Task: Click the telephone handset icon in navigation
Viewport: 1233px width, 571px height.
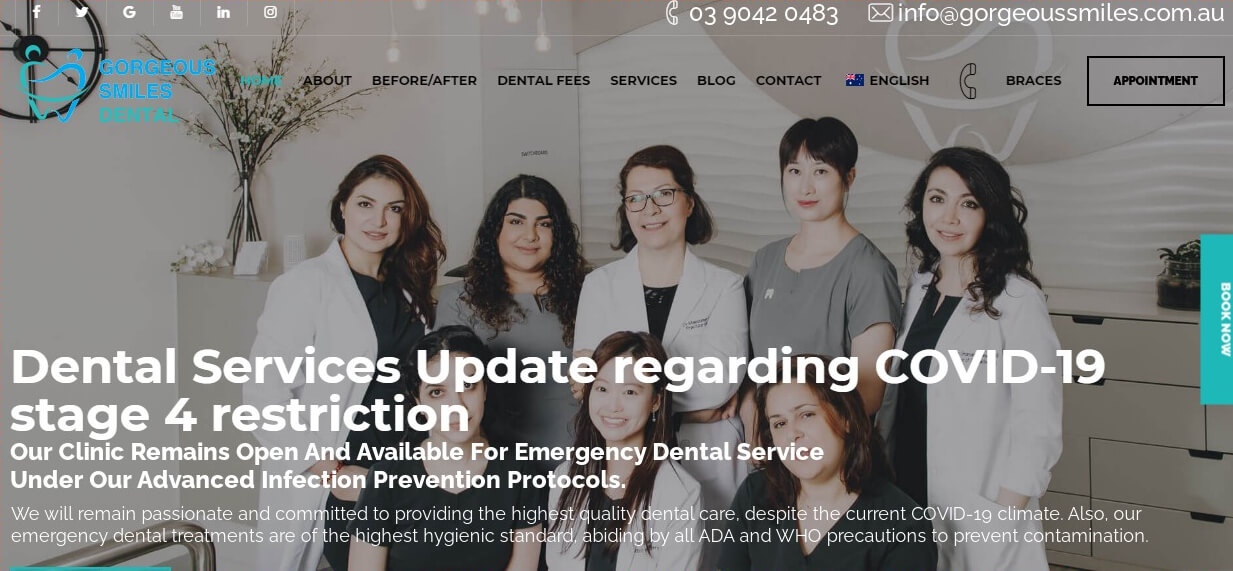Action: (968, 81)
